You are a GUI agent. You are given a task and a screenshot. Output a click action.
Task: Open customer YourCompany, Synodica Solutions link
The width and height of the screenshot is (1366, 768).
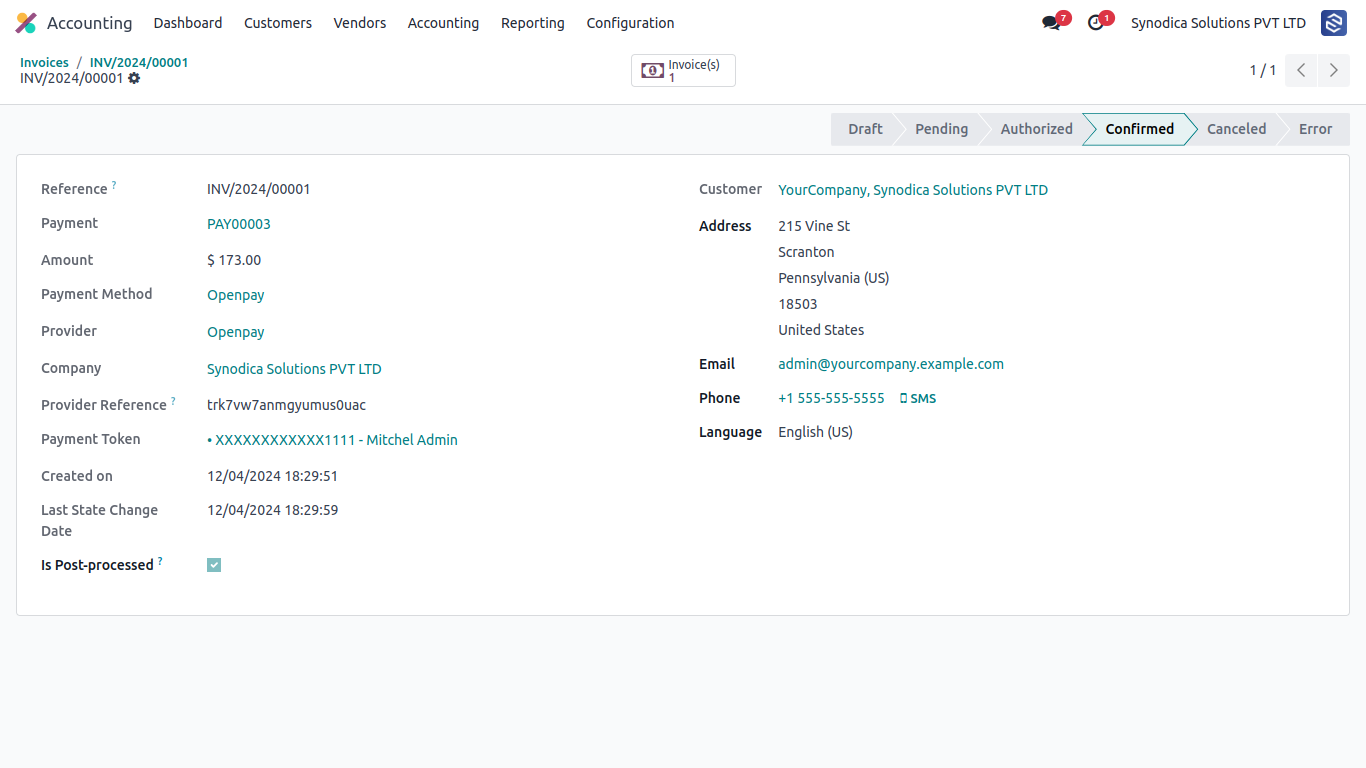click(913, 190)
